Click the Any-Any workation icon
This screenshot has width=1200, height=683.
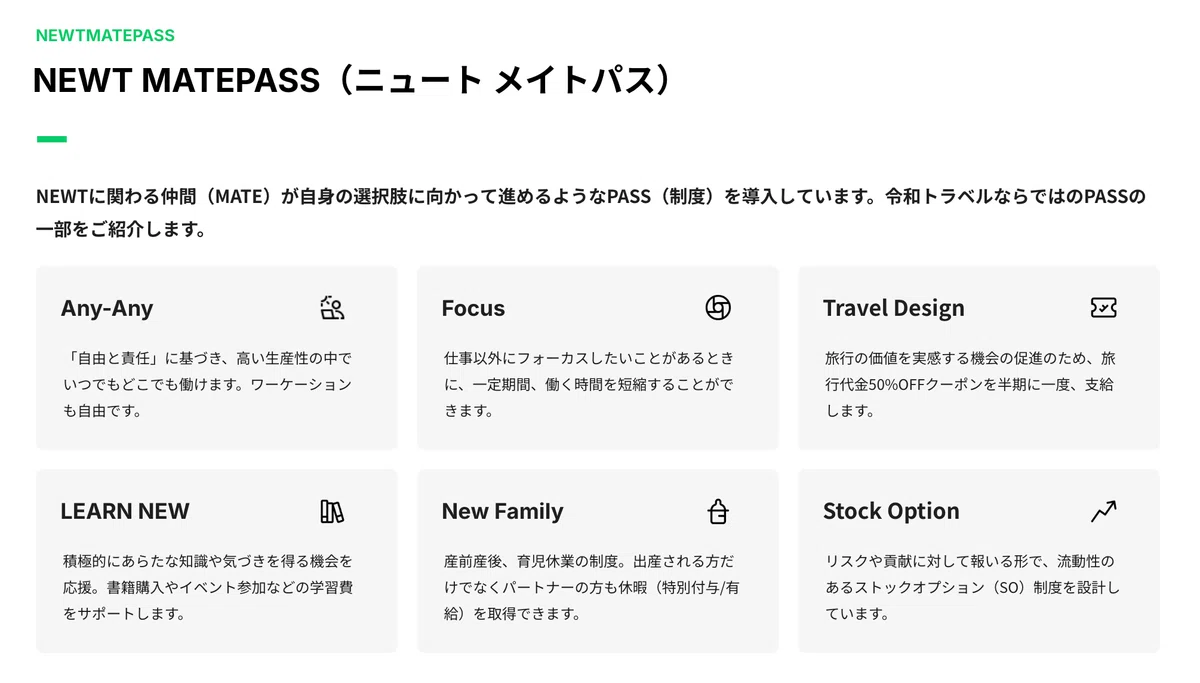[x=332, y=308]
